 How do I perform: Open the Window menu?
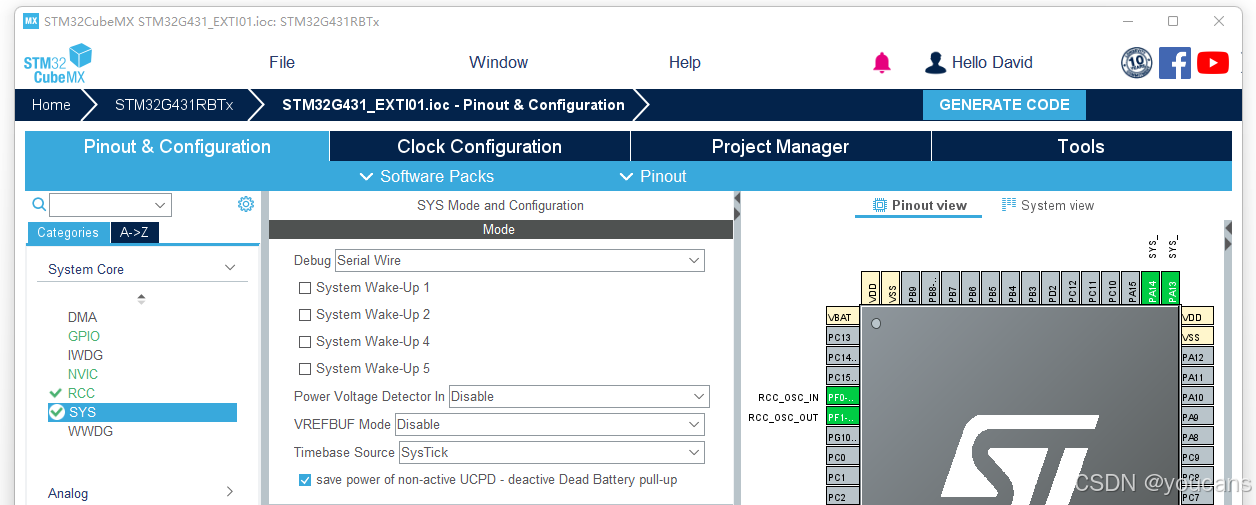pyautogui.click(x=498, y=62)
